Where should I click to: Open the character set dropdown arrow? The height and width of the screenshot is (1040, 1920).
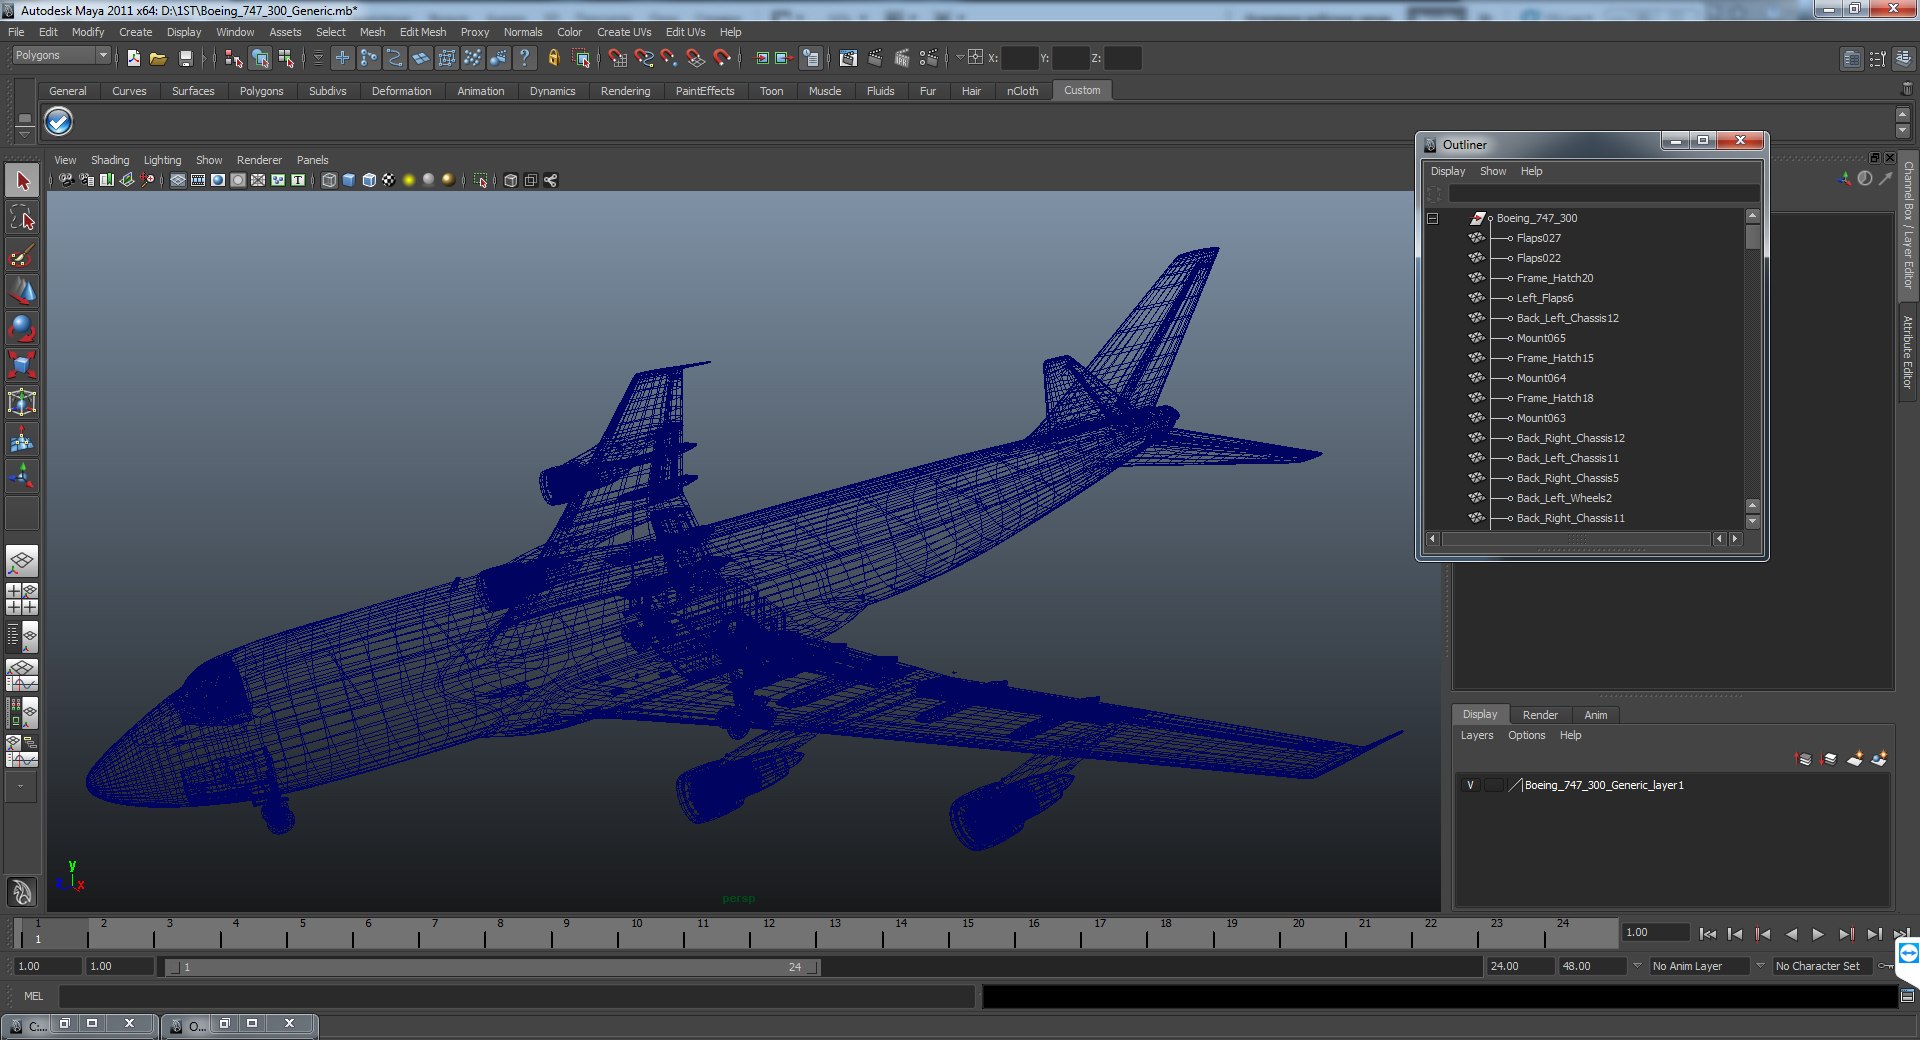1760,966
